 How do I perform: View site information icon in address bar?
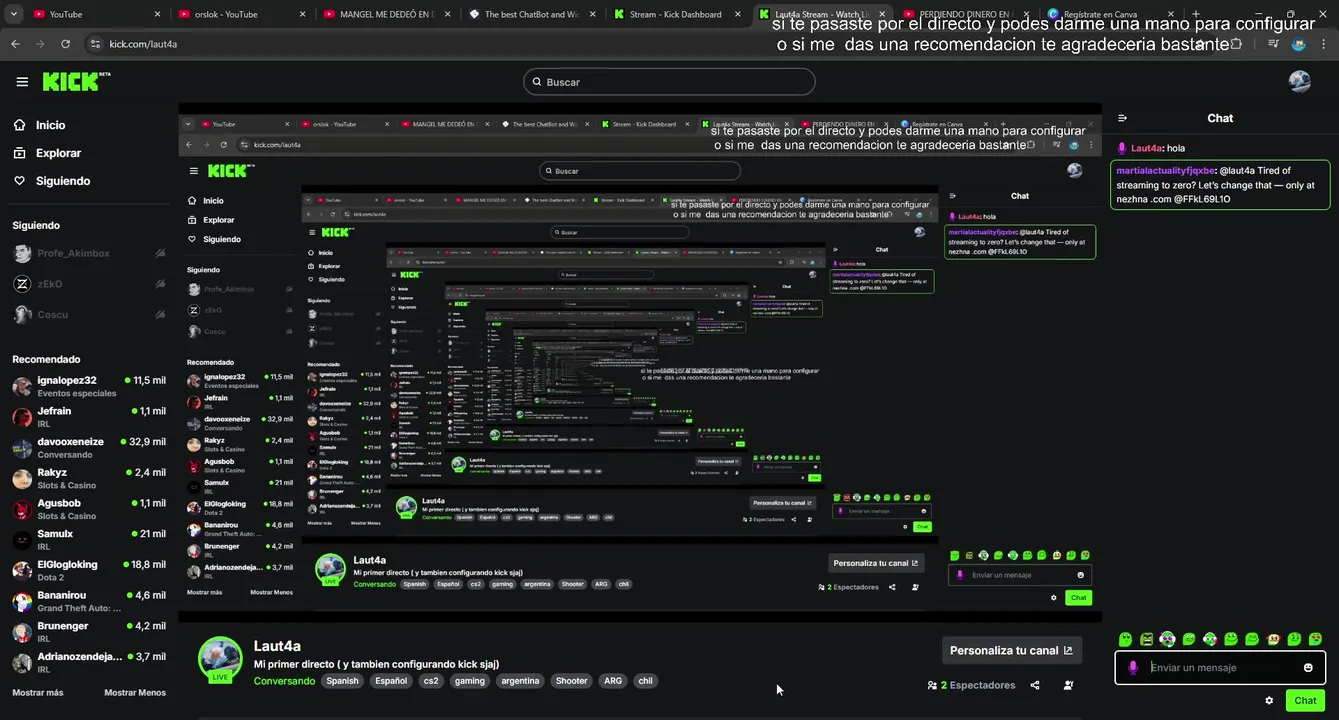[x=96, y=44]
